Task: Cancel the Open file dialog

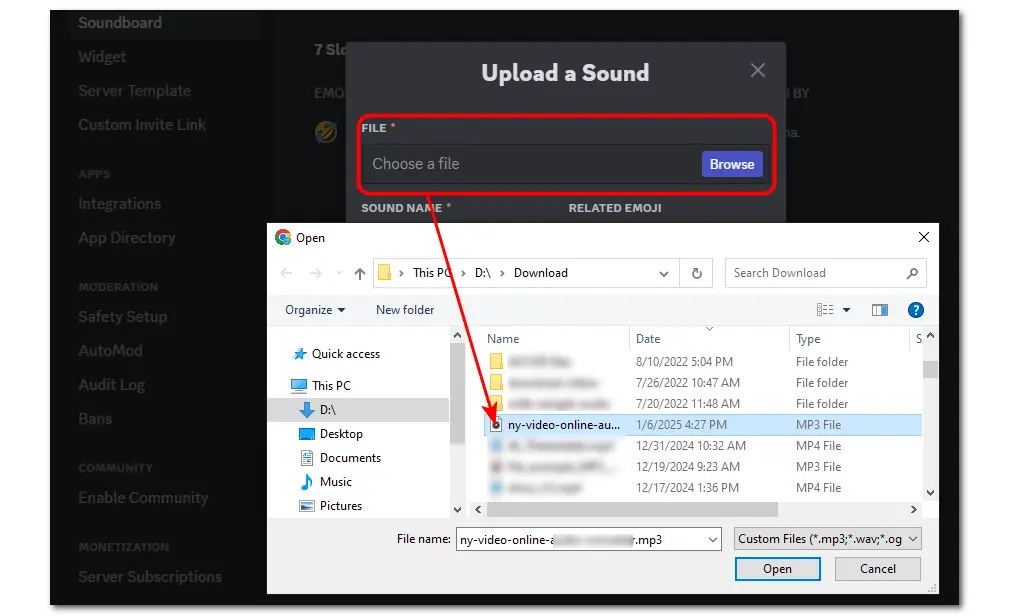Action: tap(877, 569)
